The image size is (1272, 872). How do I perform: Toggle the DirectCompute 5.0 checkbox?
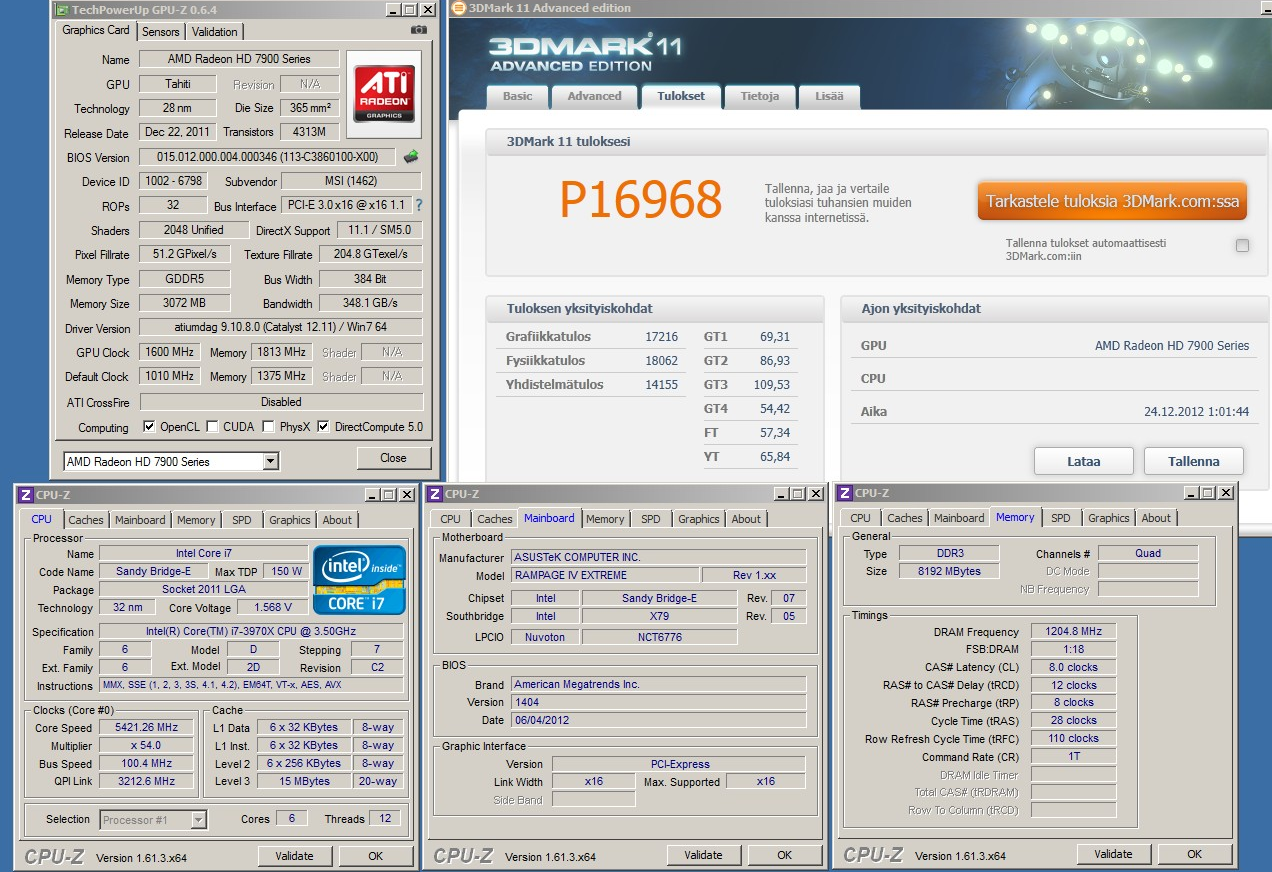[x=323, y=427]
